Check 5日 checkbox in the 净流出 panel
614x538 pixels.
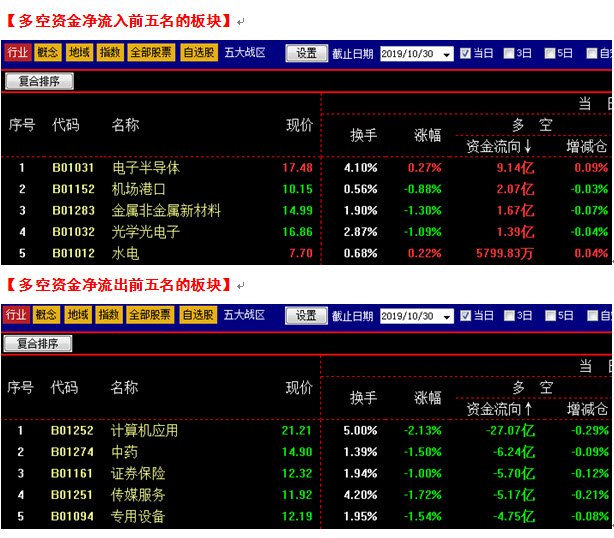pyautogui.click(x=553, y=316)
